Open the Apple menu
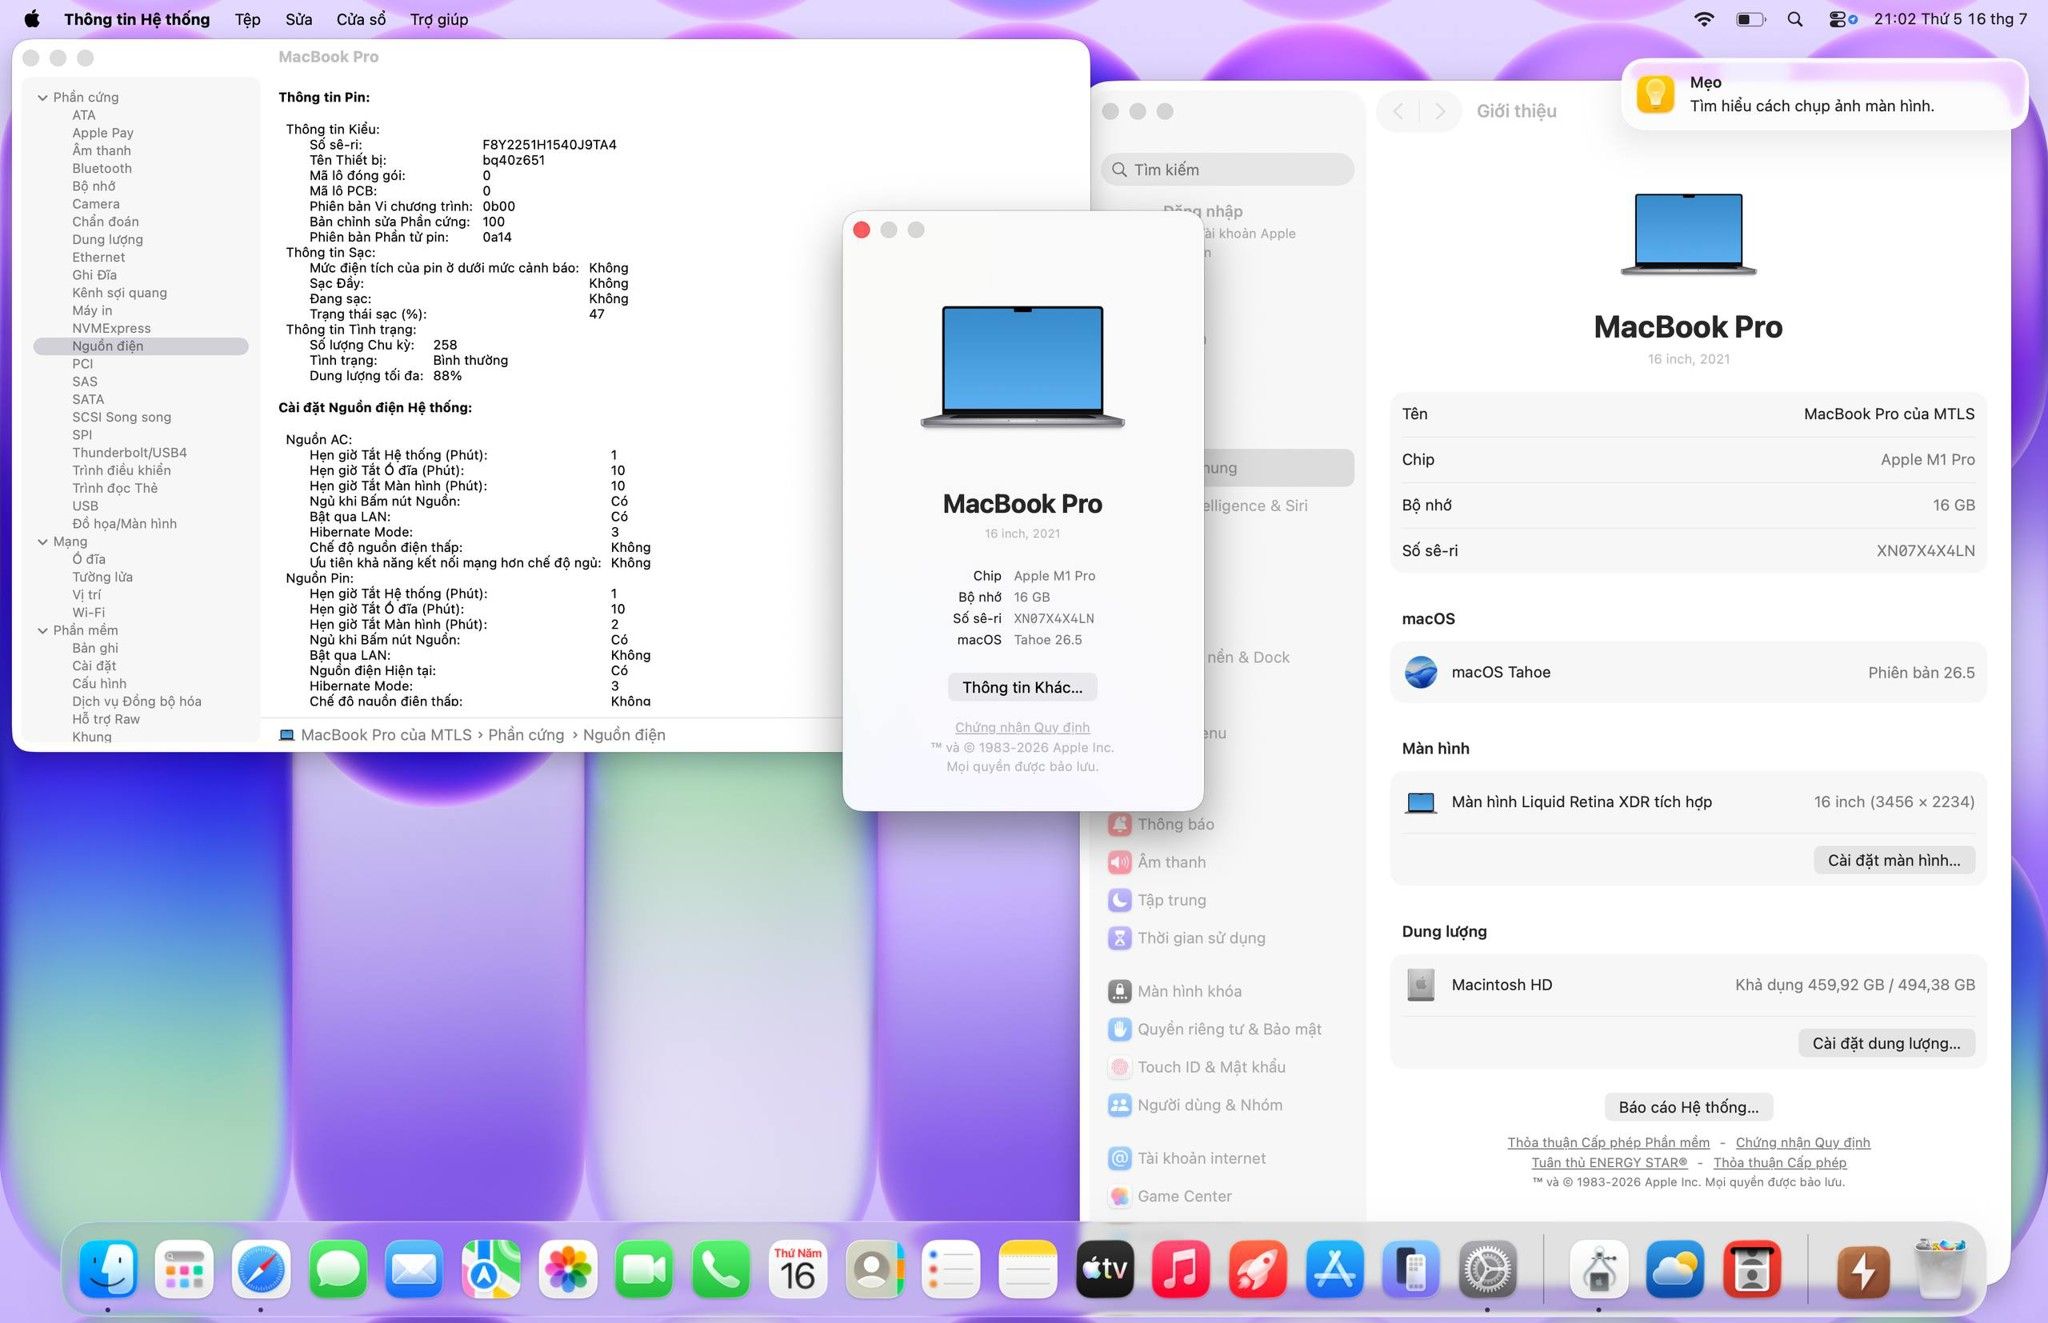2048x1323 pixels. [32, 19]
